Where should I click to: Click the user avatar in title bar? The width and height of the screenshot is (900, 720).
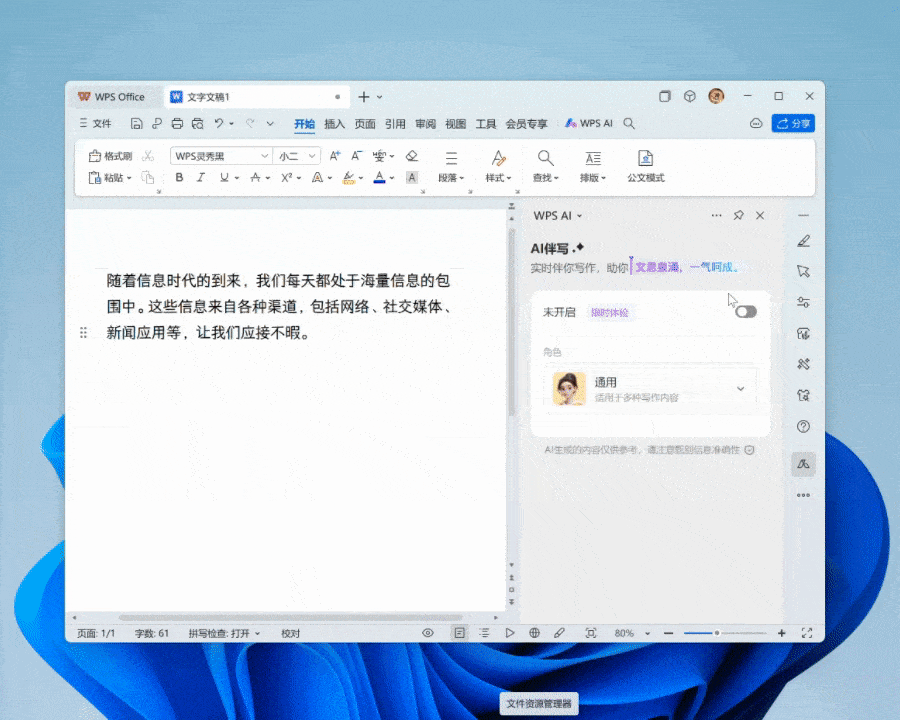[716, 96]
